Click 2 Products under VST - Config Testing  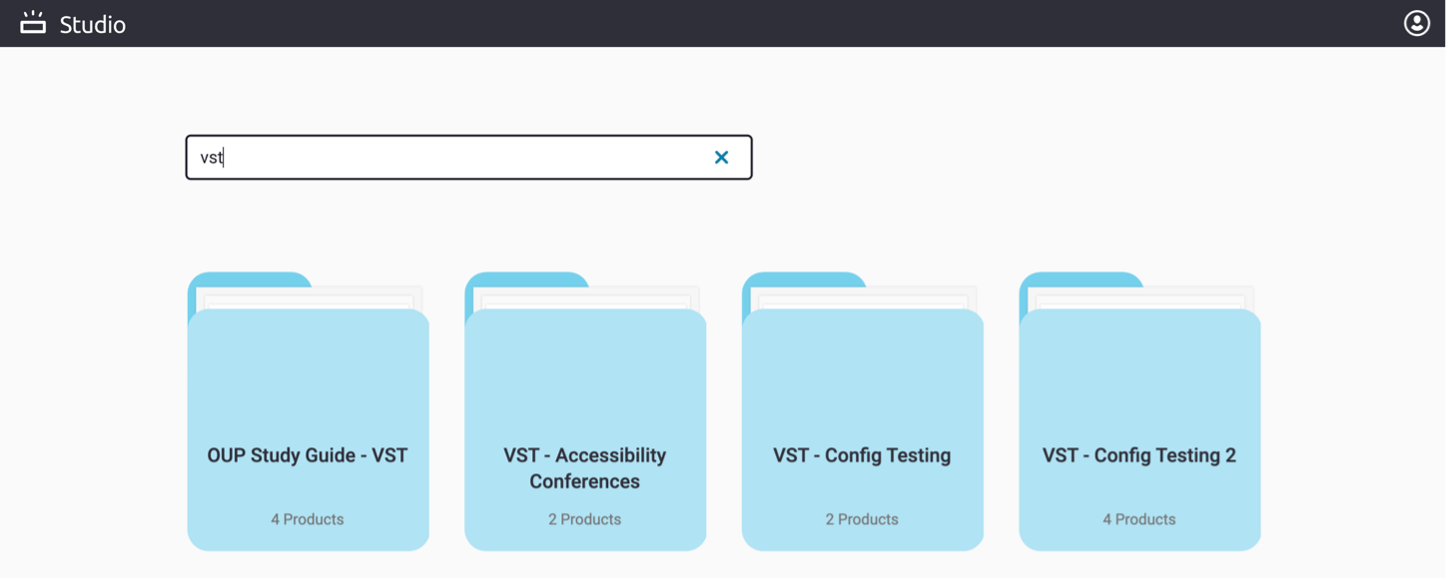[861, 519]
